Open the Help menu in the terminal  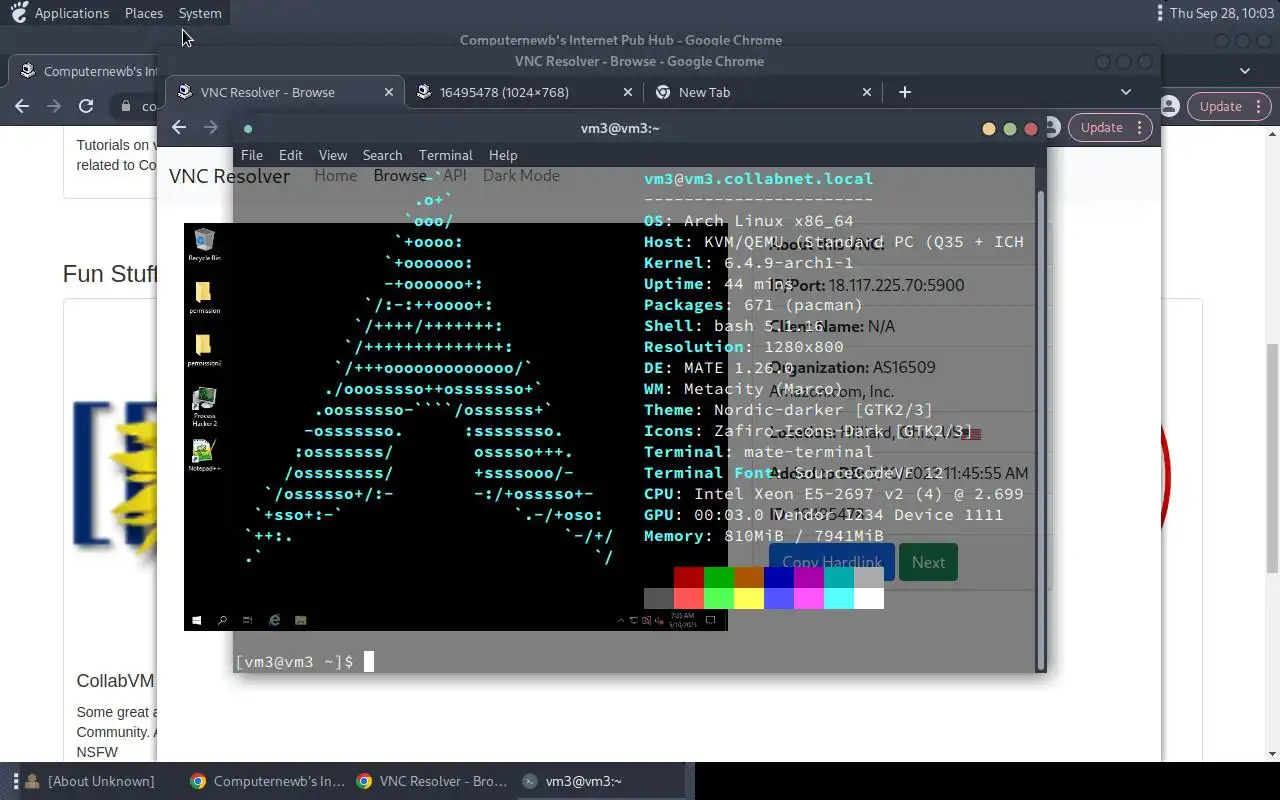pyautogui.click(x=503, y=155)
